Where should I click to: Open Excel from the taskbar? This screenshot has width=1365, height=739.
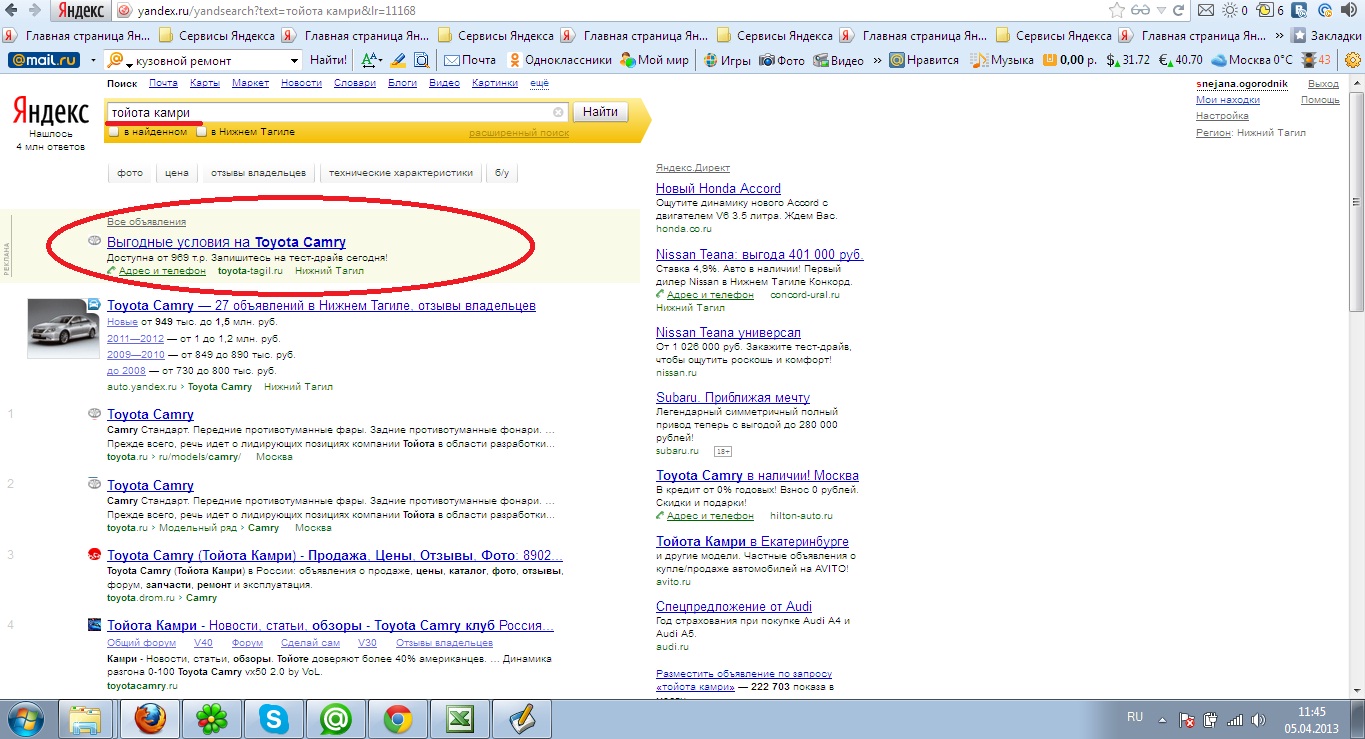click(460, 718)
